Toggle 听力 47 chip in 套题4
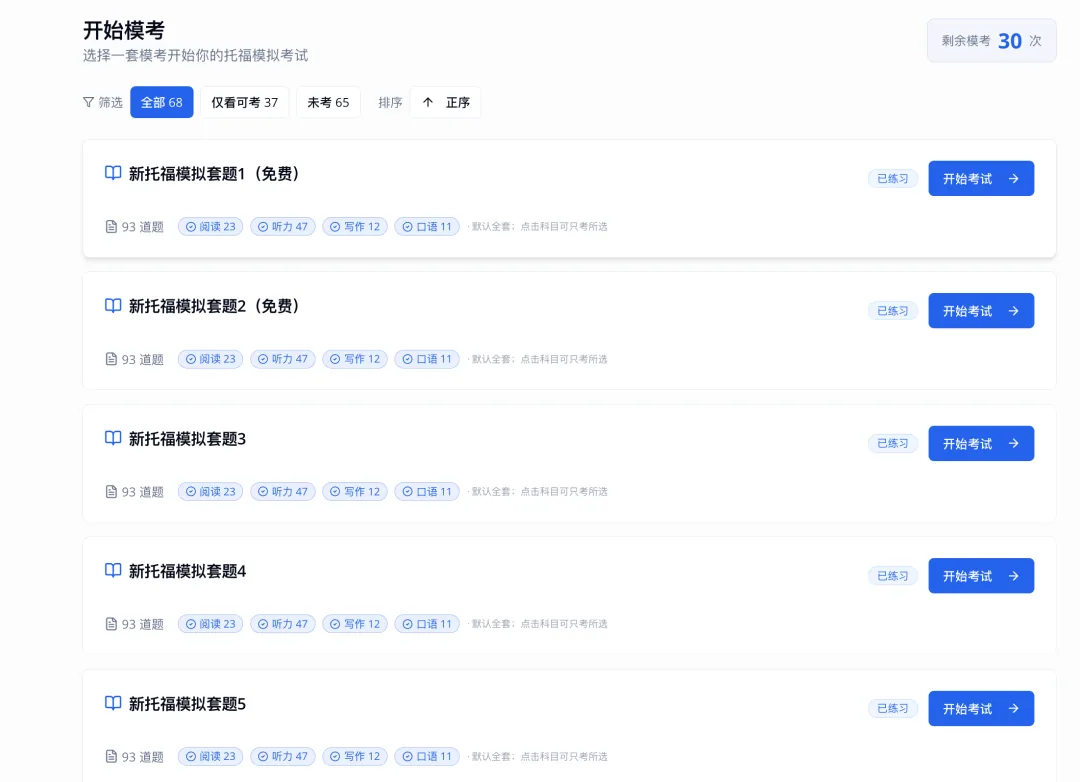Image resolution: width=1080 pixels, height=782 pixels. pyautogui.click(x=282, y=624)
